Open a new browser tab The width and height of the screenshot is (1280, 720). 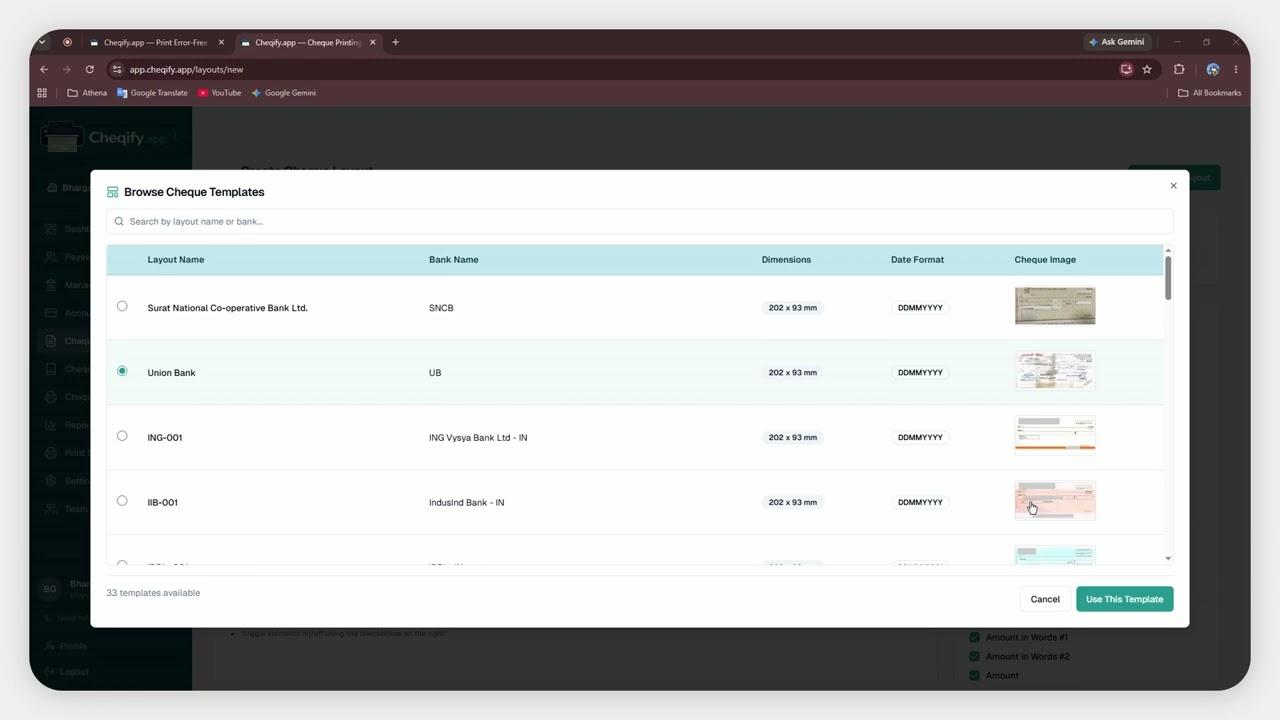[x=395, y=42]
